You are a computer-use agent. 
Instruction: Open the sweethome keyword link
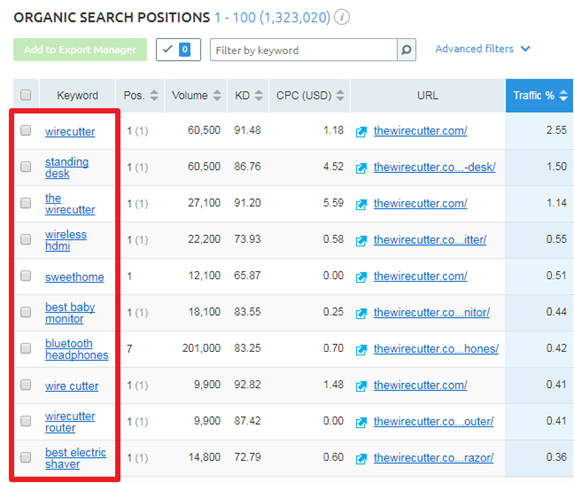tap(74, 277)
